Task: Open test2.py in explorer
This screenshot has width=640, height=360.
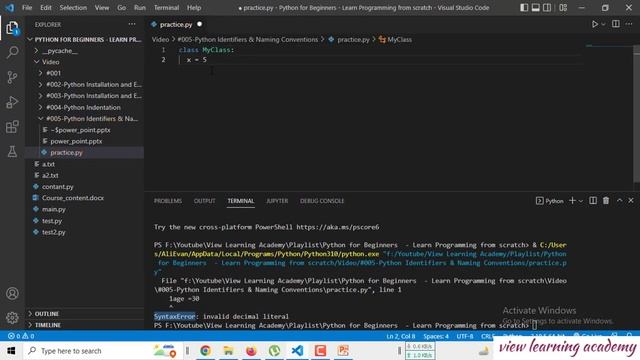Action: click(84, 232)
